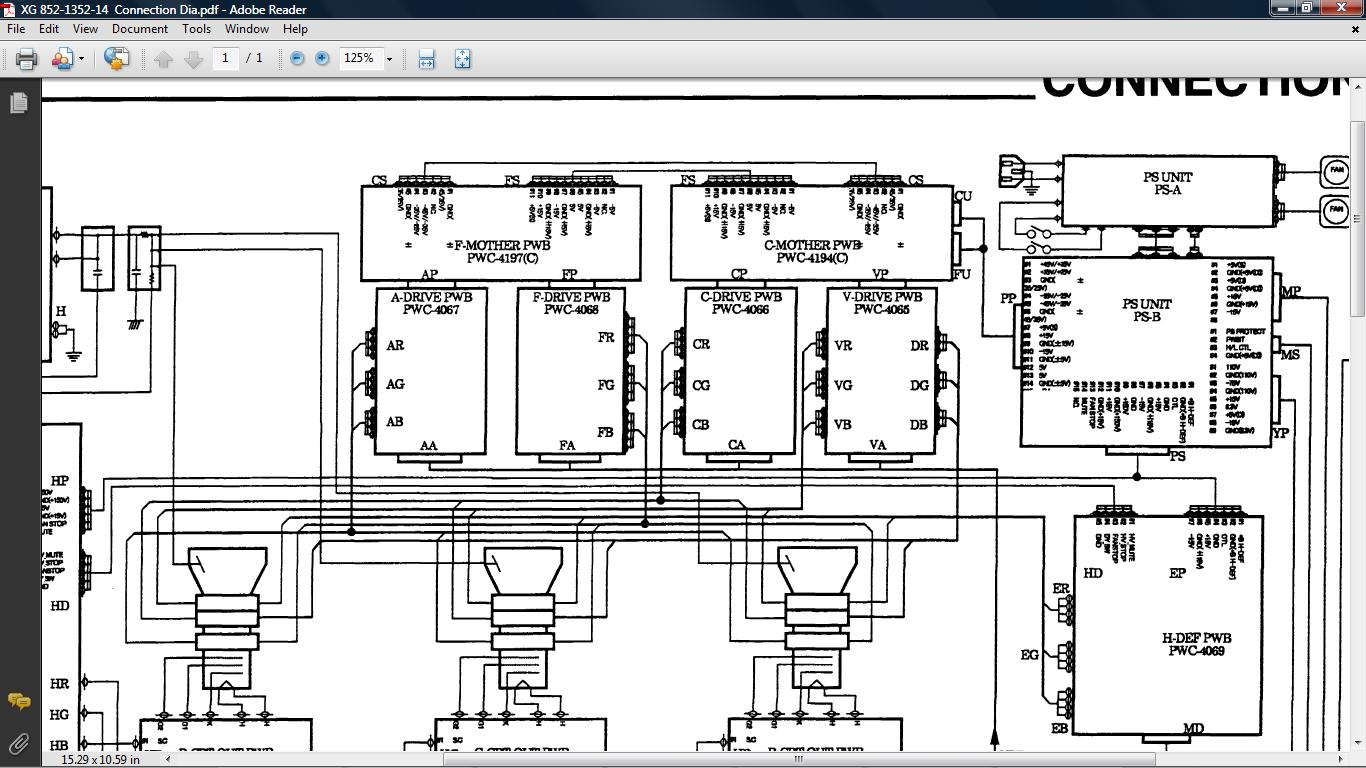Open the convert to PDF dropdown arrow
Screen dimensions: 1366x768
pyautogui.click(x=81, y=59)
